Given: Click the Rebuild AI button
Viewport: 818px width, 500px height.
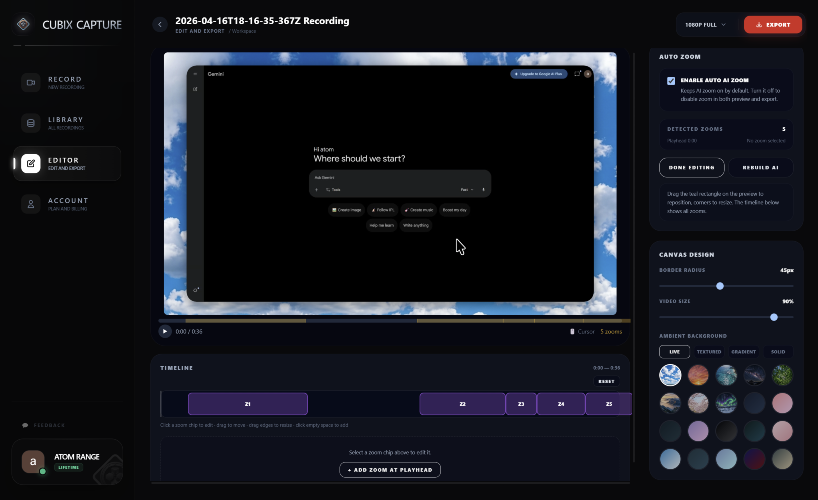Looking at the screenshot, I should pyautogui.click(x=761, y=168).
